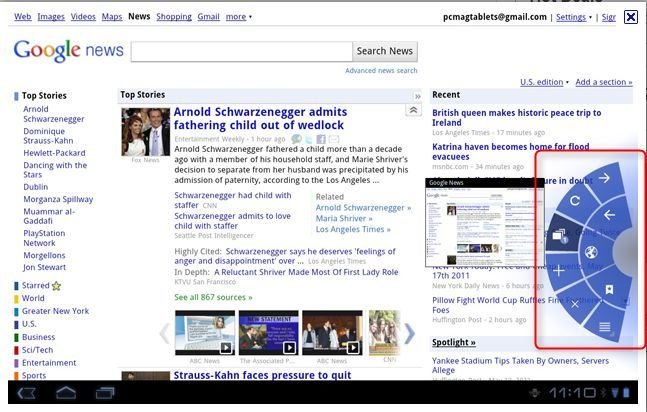Open 'Strauss-Kahn faces pressure to quit'

(x=262, y=375)
